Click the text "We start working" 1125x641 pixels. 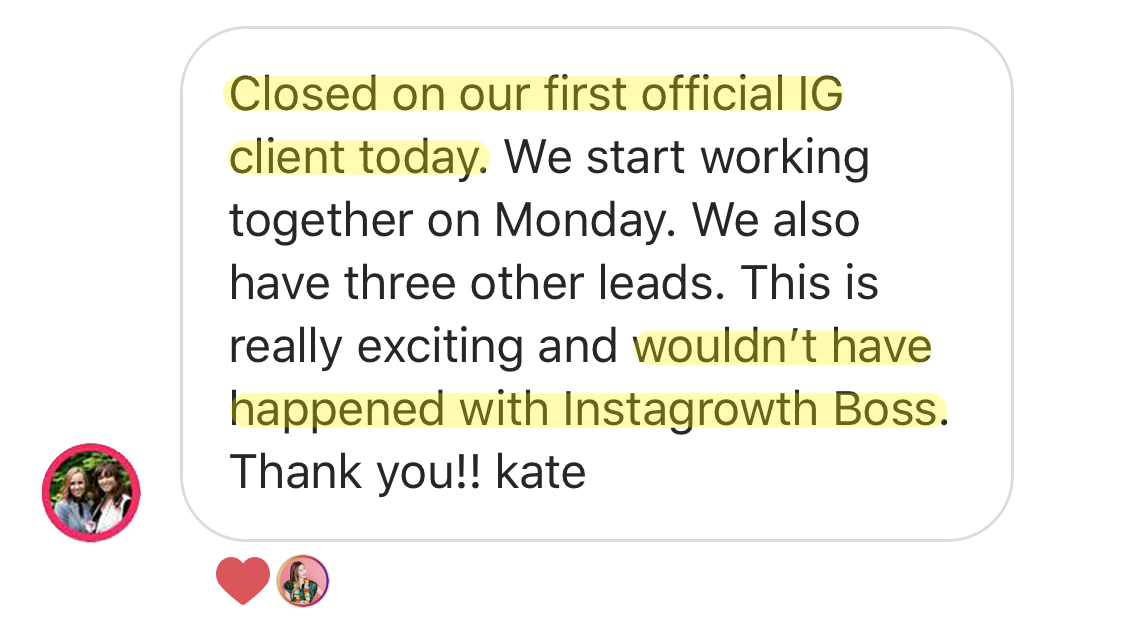686,158
